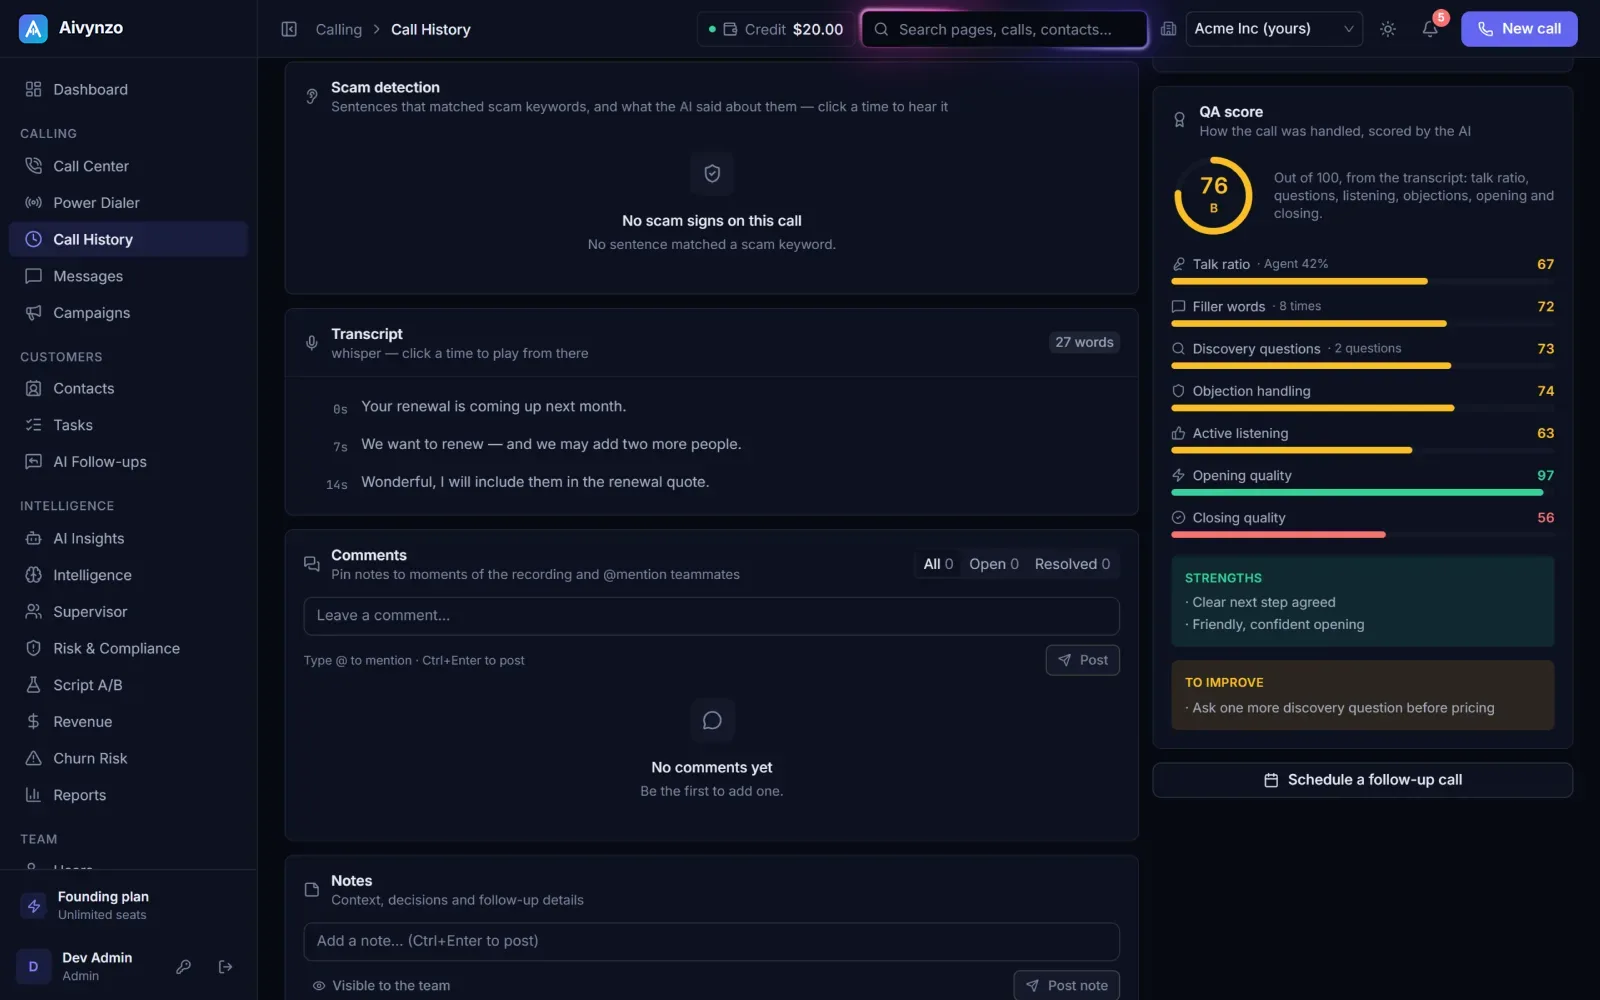Click the Leave a comment field

click(711, 616)
